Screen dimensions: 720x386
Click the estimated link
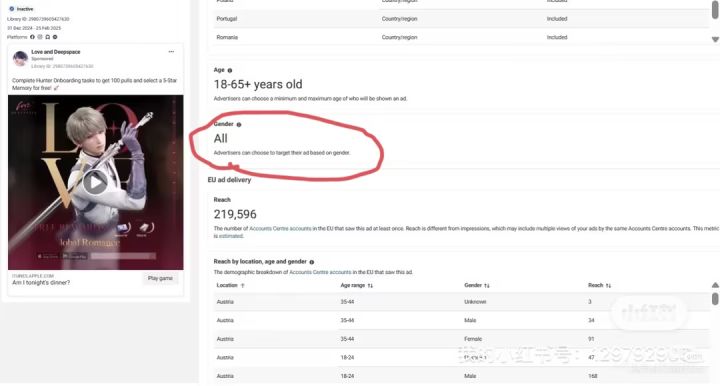pos(231,236)
